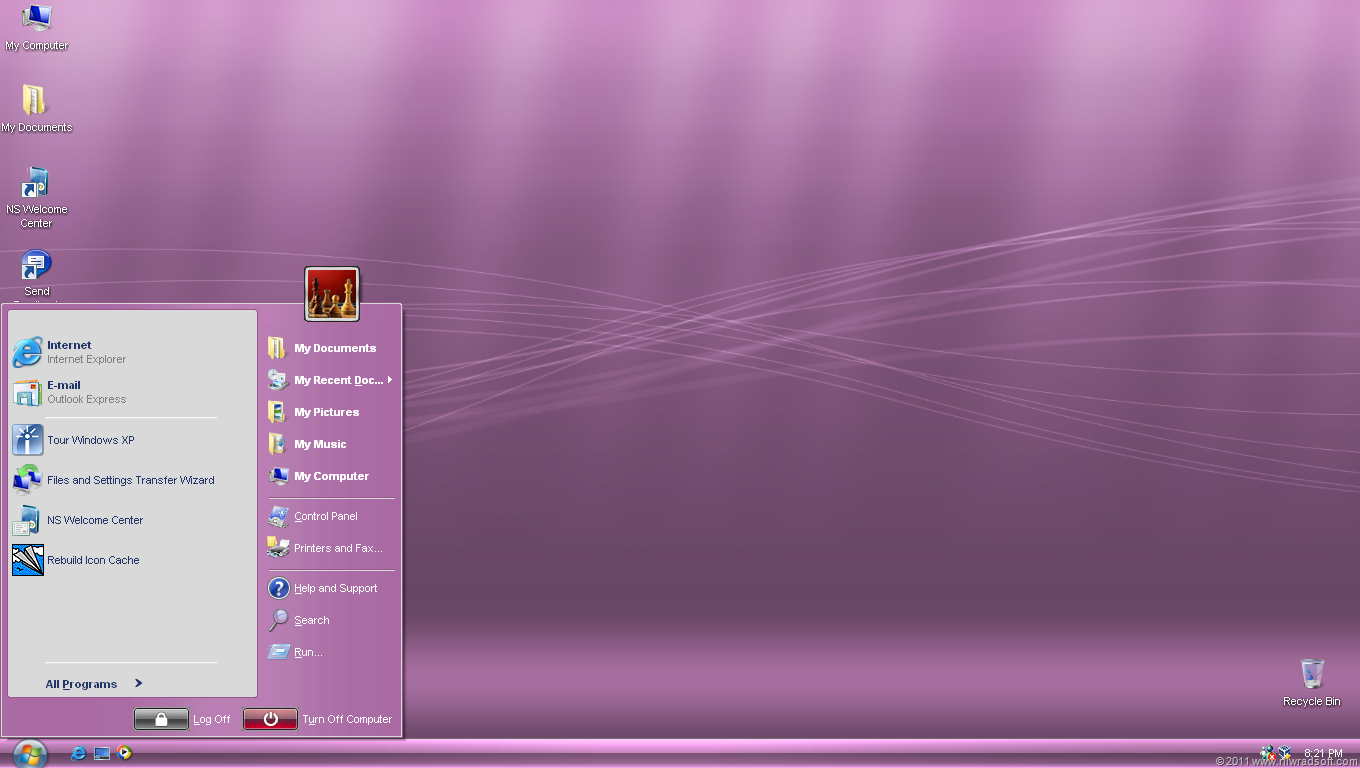Select My Documents desktop icon
The image size is (1360, 768).
click(x=36, y=109)
